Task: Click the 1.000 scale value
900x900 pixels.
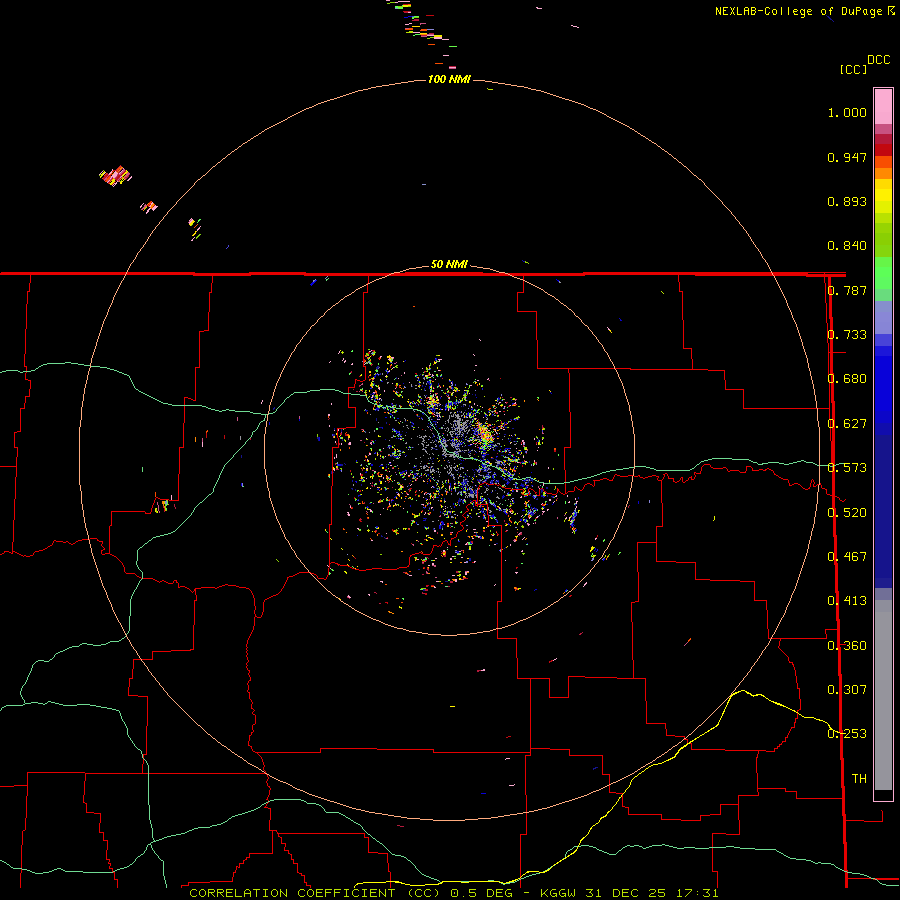Action: pyautogui.click(x=847, y=112)
